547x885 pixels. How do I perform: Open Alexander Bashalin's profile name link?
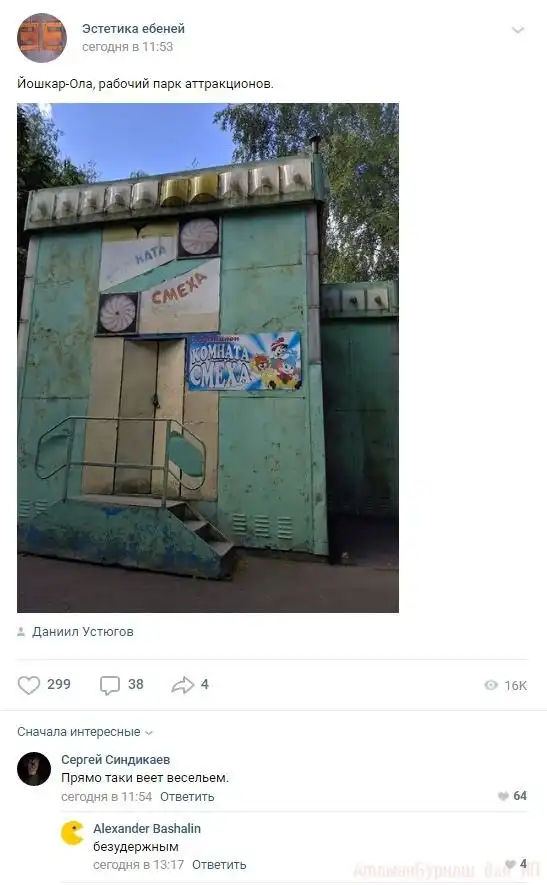(x=147, y=829)
